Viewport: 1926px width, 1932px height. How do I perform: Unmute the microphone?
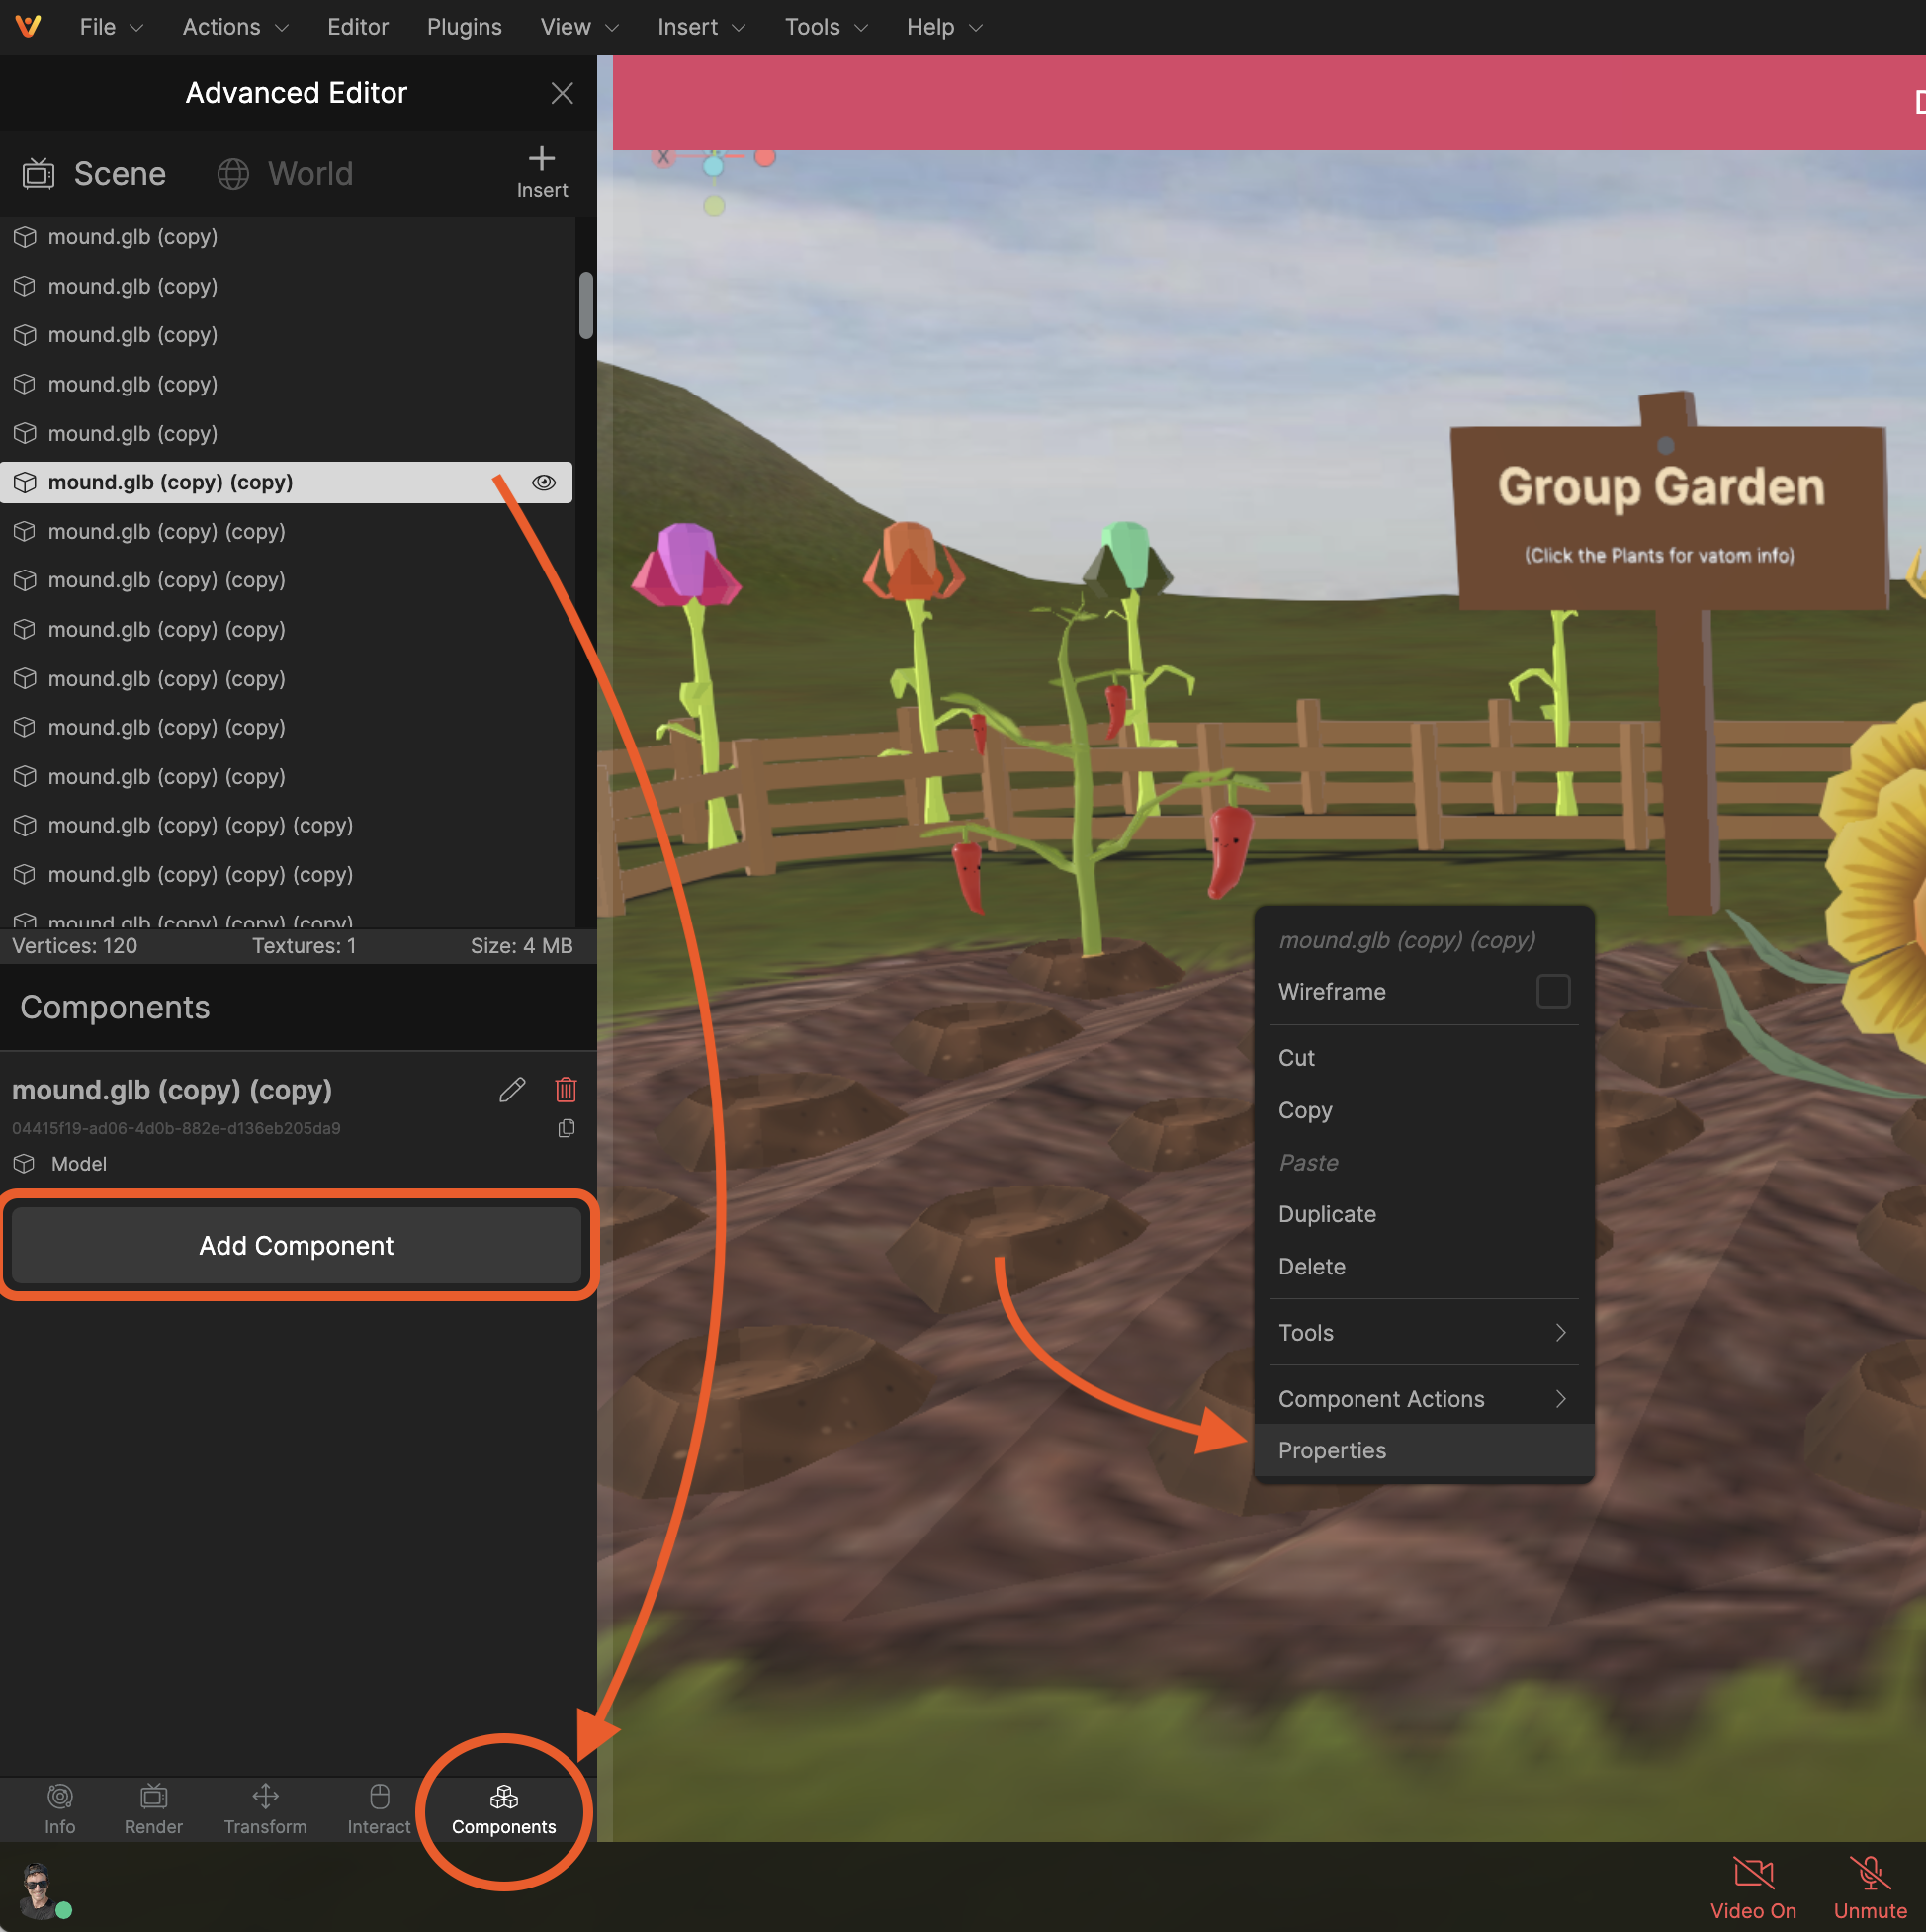point(1869,1888)
